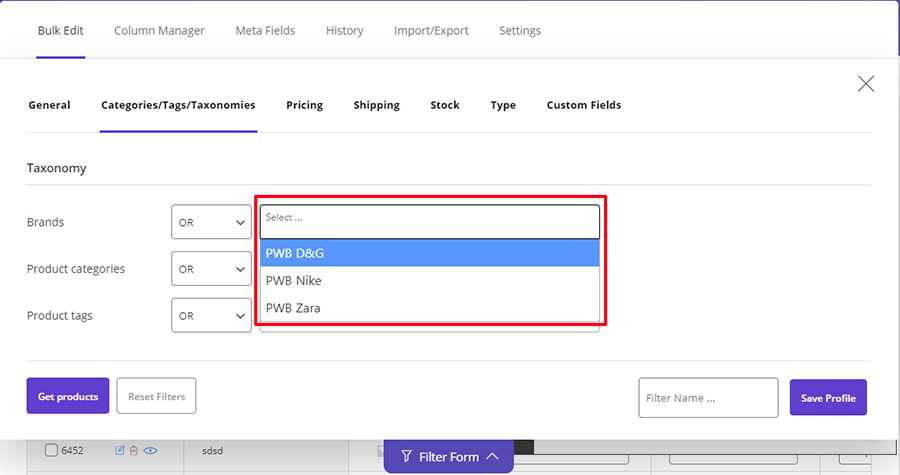Click the Save Profile button
This screenshot has width=900, height=475.
coord(828,398)
